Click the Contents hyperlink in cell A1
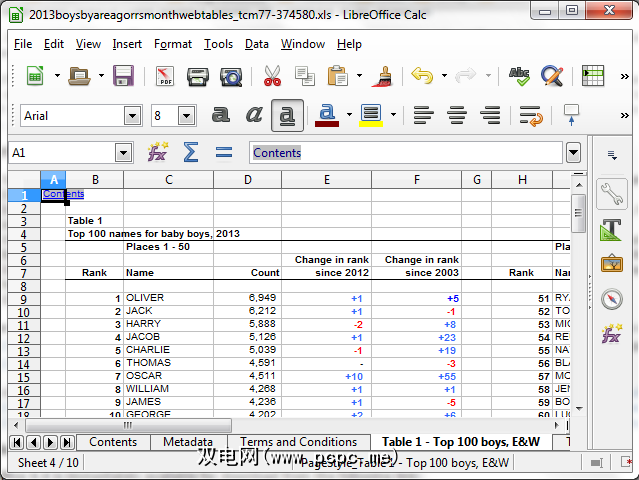The image size is (639, 480). tap(63, 194)
